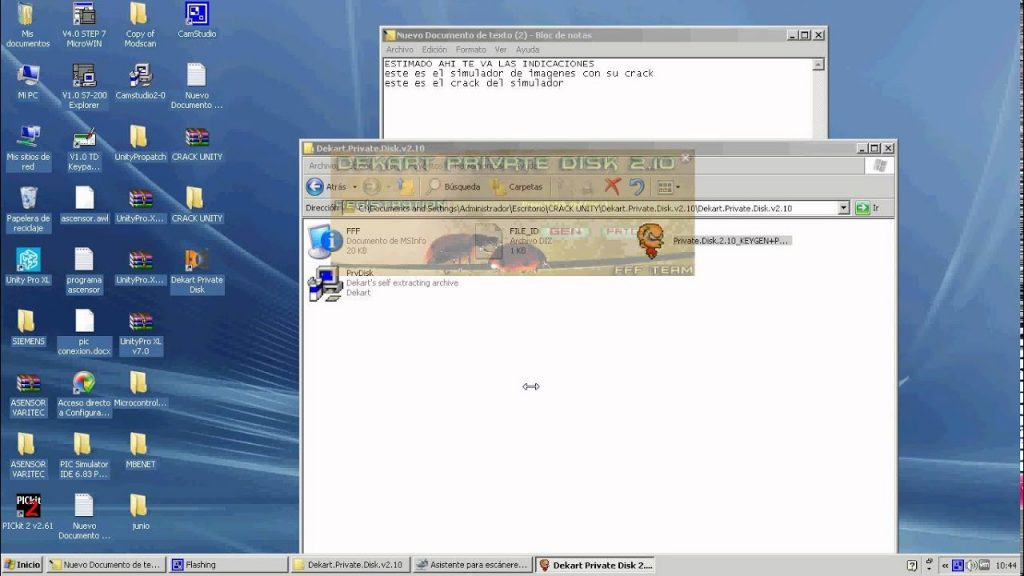Click the GEN button in the keygen overlay
This screenshot has height=576, width=1024.
[x=565, y=231]
